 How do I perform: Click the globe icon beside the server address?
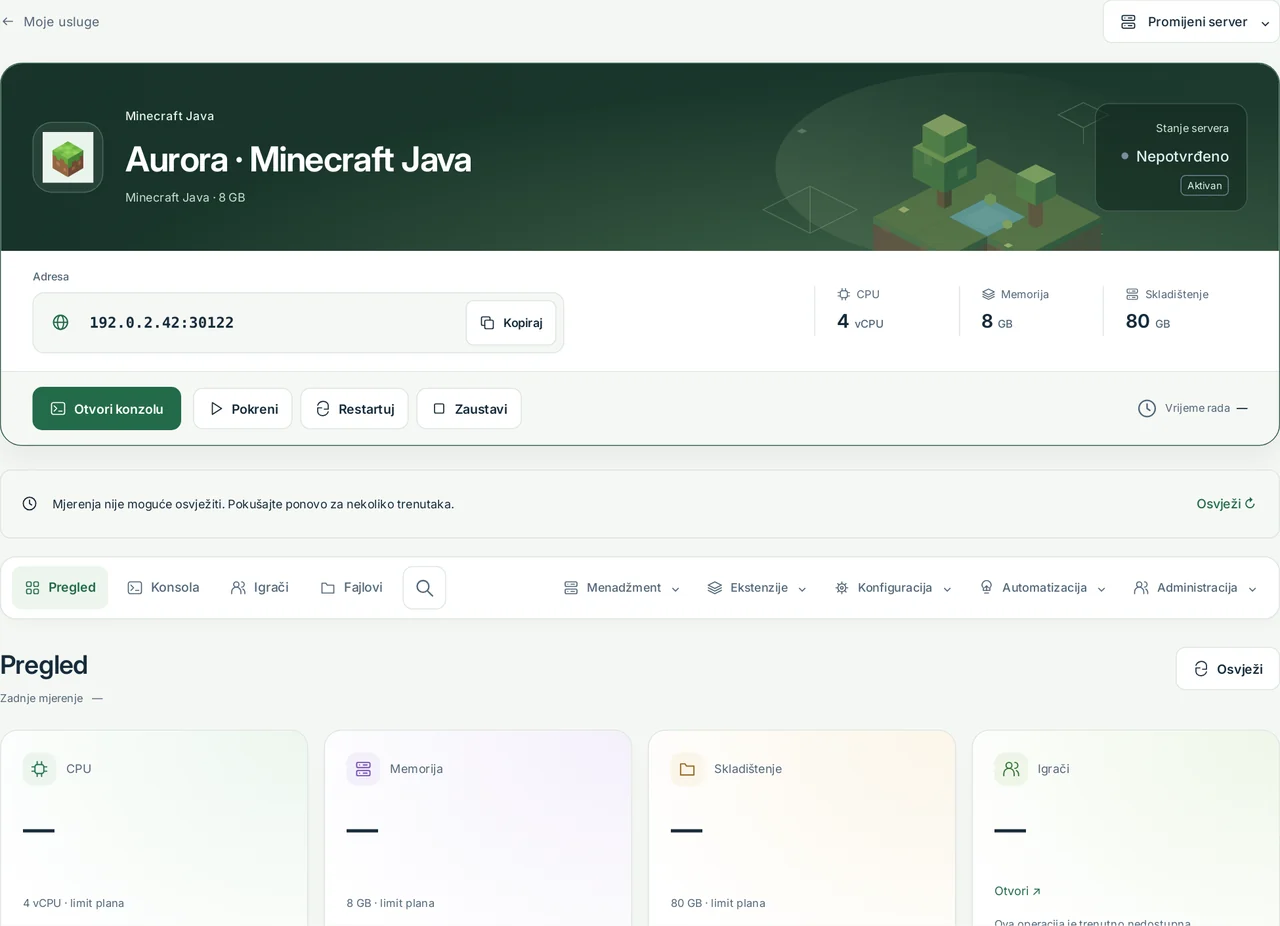coord(61,322)
